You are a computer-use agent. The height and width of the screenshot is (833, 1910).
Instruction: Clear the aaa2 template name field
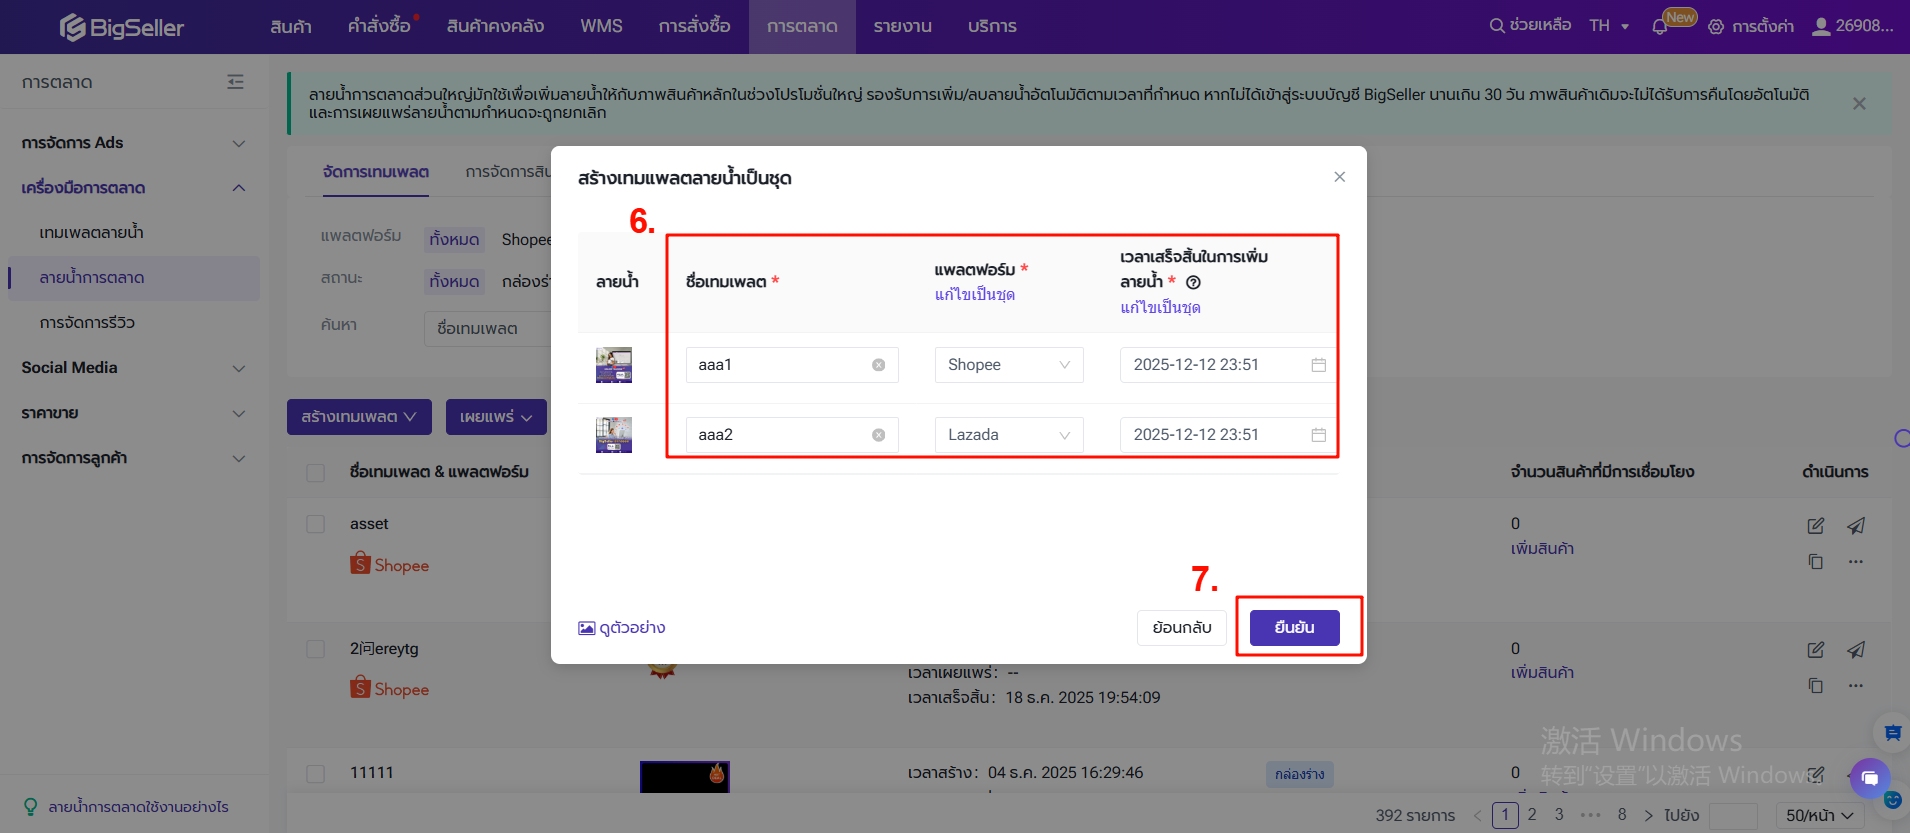(878, 435)
